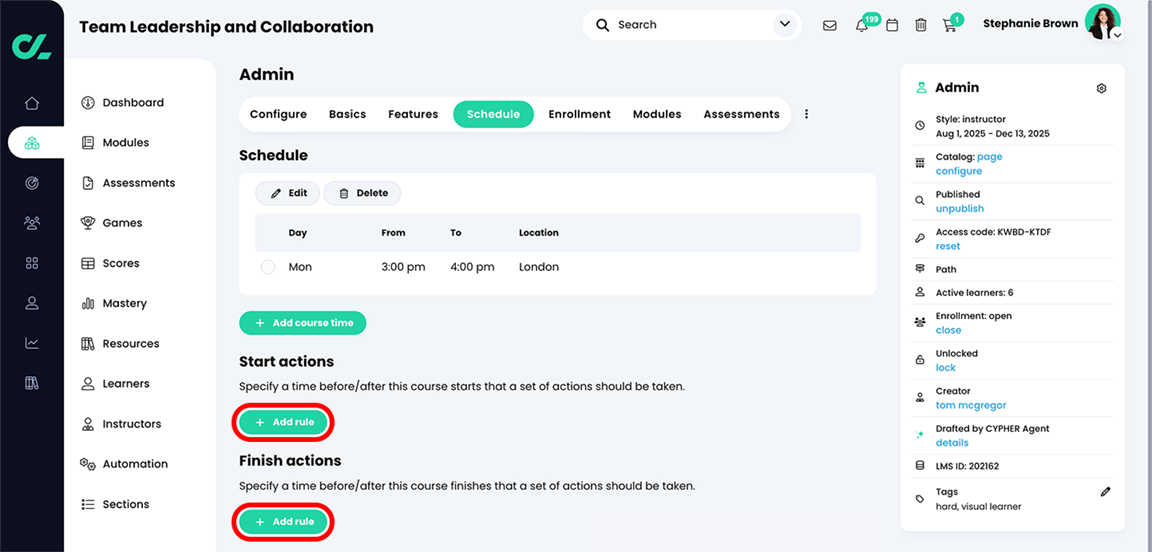This screenshot has height=552, width=1152.
Task: Click Add course time button
Action: coord(303,323)
